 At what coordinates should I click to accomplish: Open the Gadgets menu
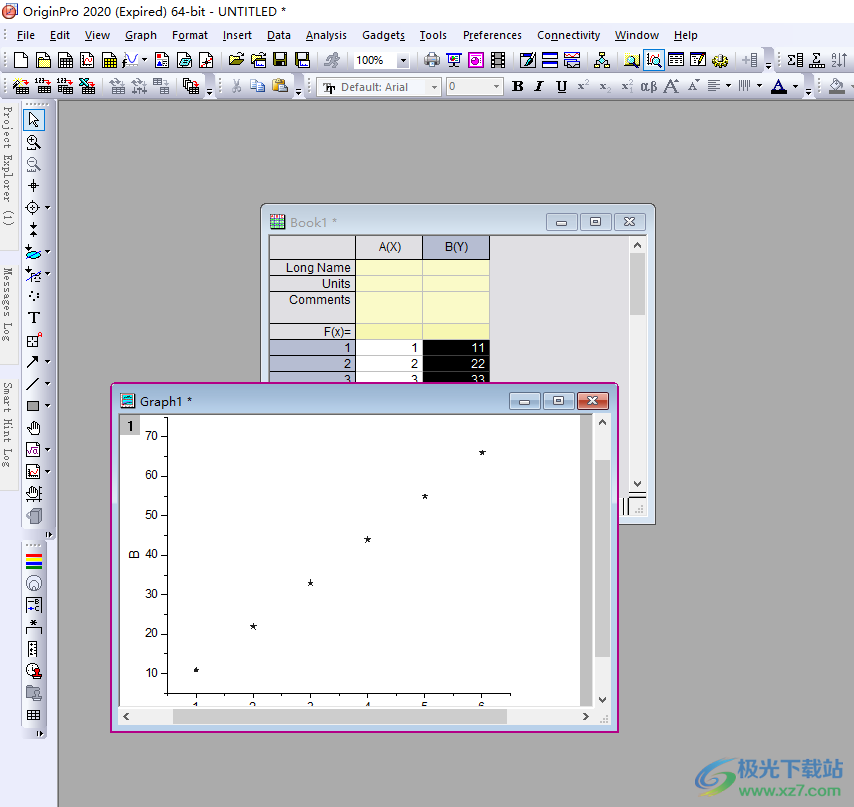pyautogui.click(x=383, y=35)
